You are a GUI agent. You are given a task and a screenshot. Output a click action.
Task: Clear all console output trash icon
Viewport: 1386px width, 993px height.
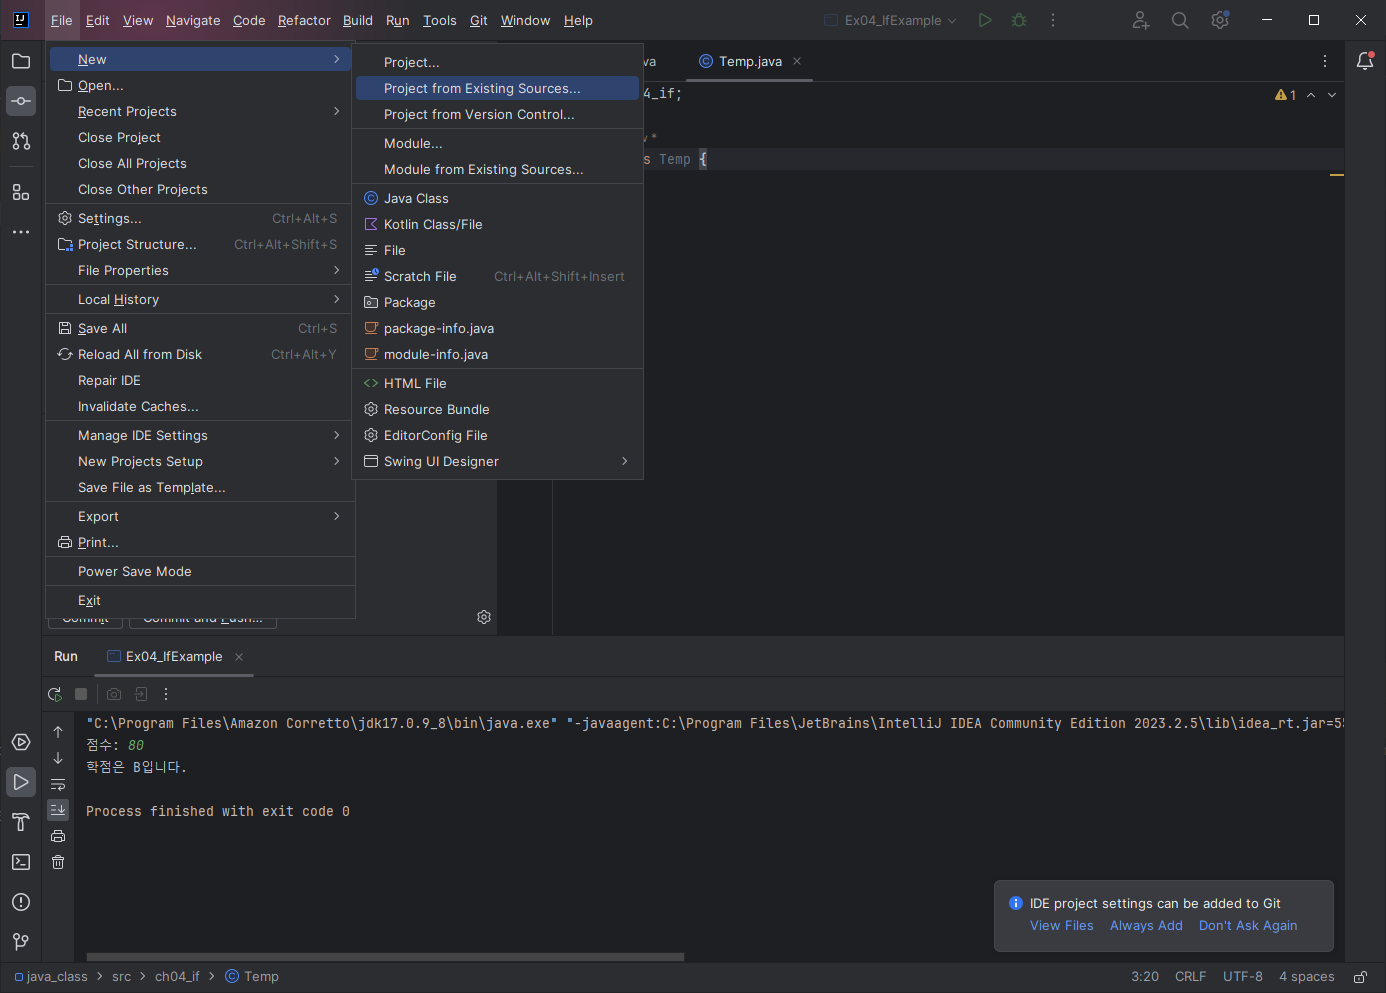pos(58,862)
